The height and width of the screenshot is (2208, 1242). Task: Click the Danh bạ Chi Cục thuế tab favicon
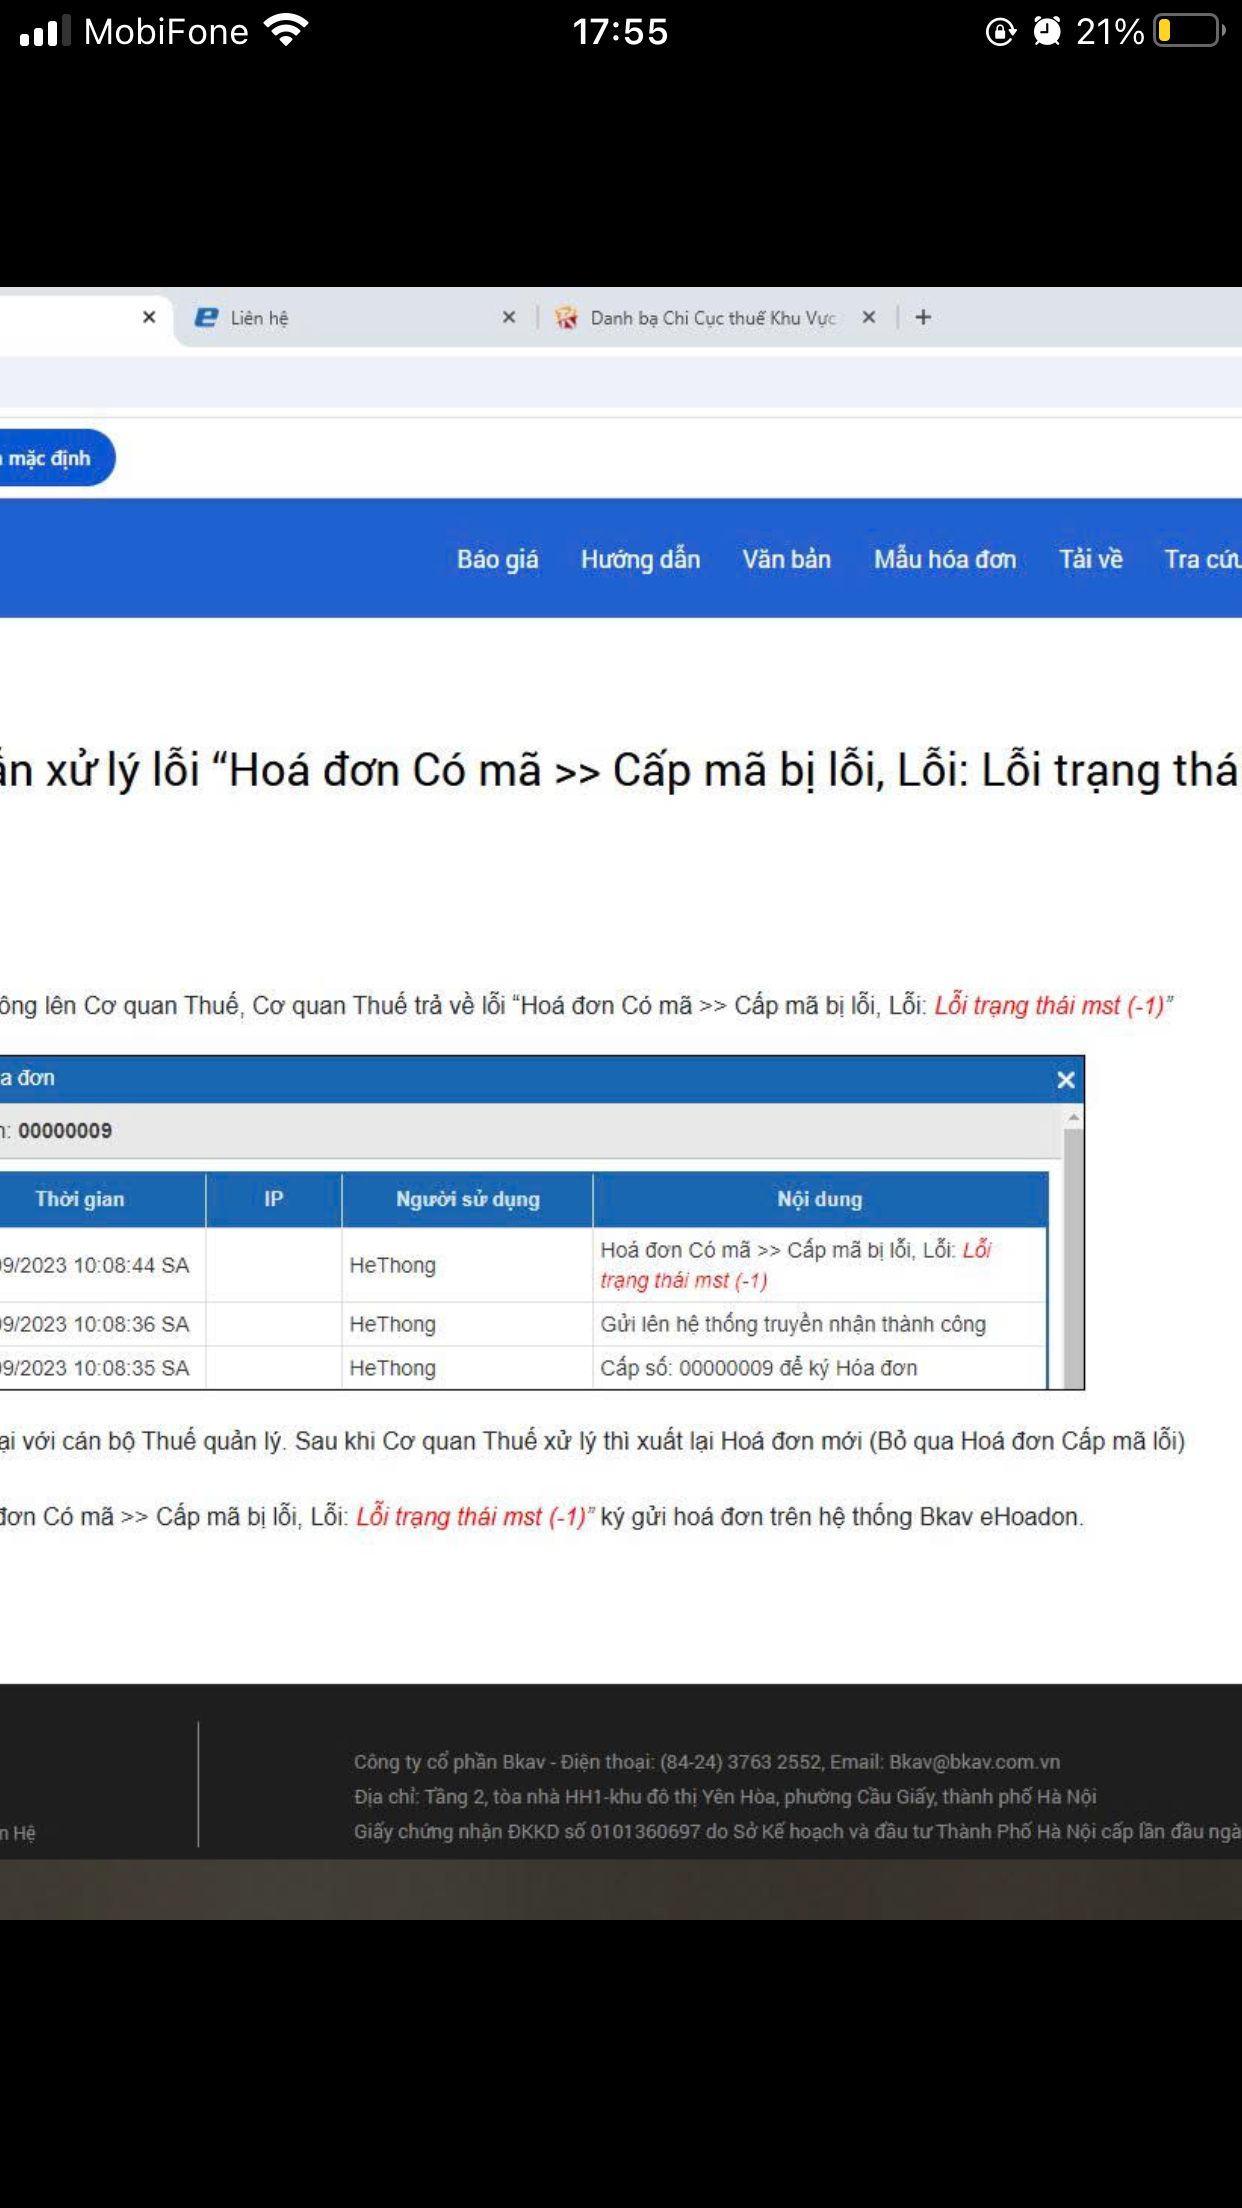pos(566,317)
